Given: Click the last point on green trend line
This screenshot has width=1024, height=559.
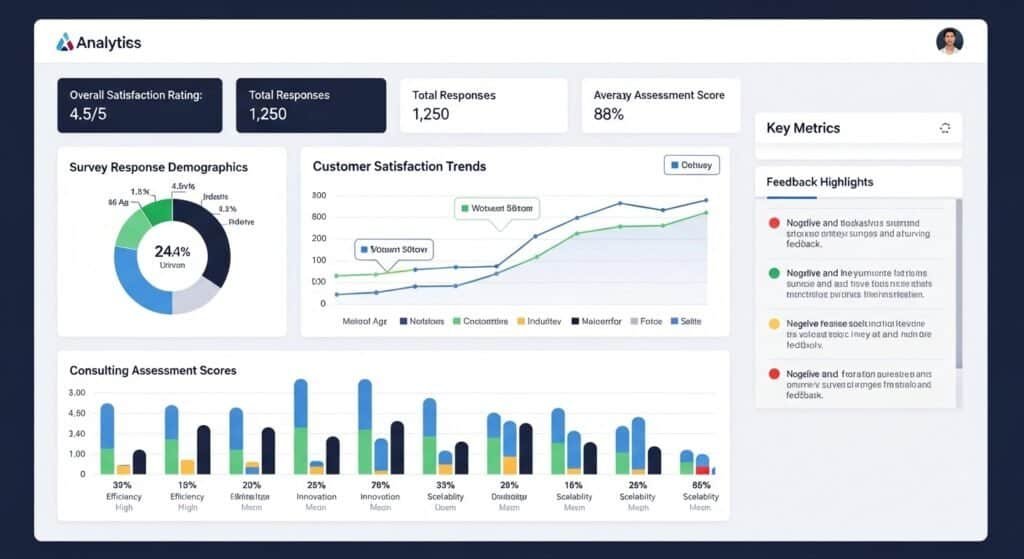Looking at the screenshot, I should pyautogui.click(x=706, y=212).
